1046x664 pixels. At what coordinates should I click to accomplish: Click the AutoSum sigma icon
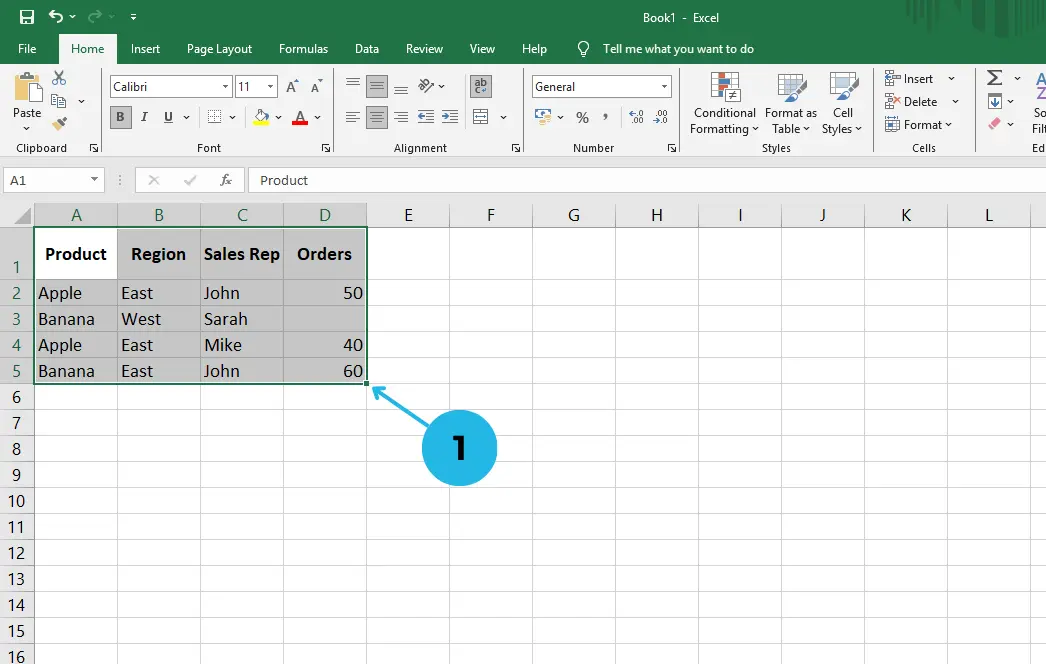[994, 78]
